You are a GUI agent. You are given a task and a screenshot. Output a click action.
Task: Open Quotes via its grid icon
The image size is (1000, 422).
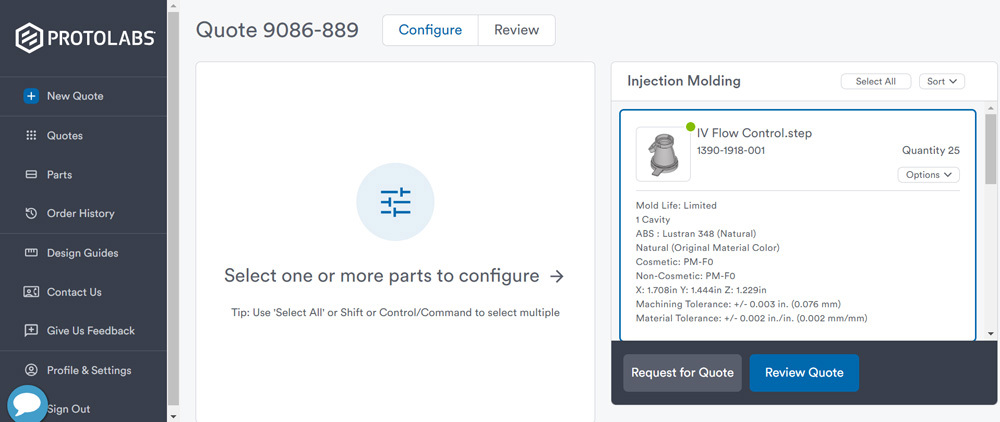click(30, 135)
